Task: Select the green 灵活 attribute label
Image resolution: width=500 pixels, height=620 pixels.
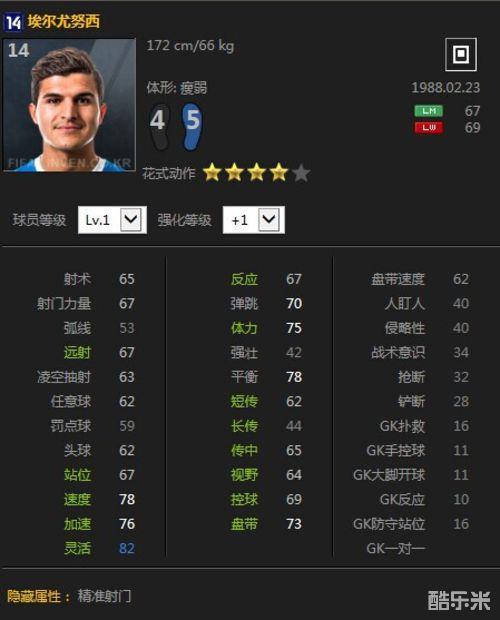Action: pos(77,548)
